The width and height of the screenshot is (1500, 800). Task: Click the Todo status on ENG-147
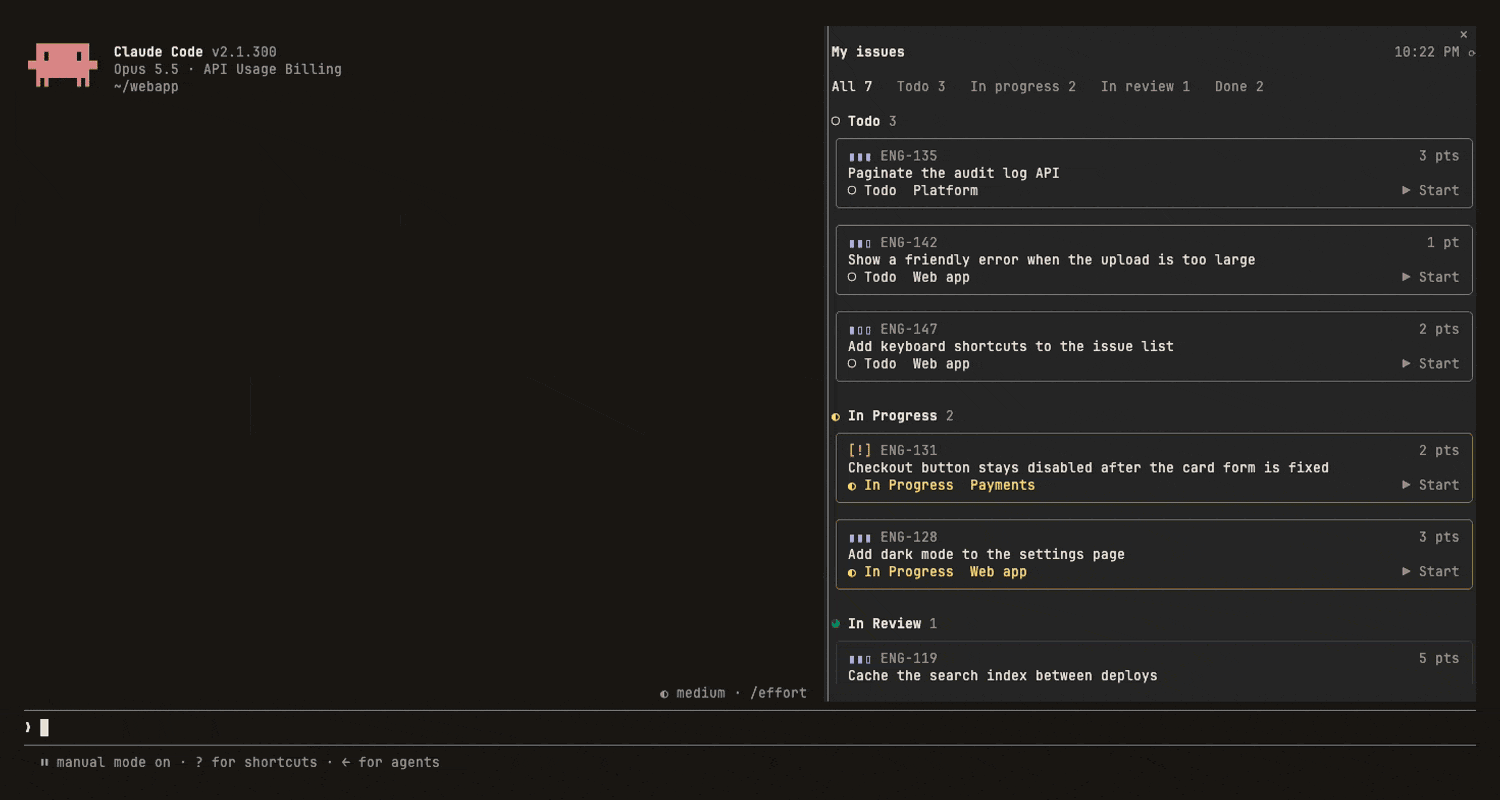coord(872,364)
